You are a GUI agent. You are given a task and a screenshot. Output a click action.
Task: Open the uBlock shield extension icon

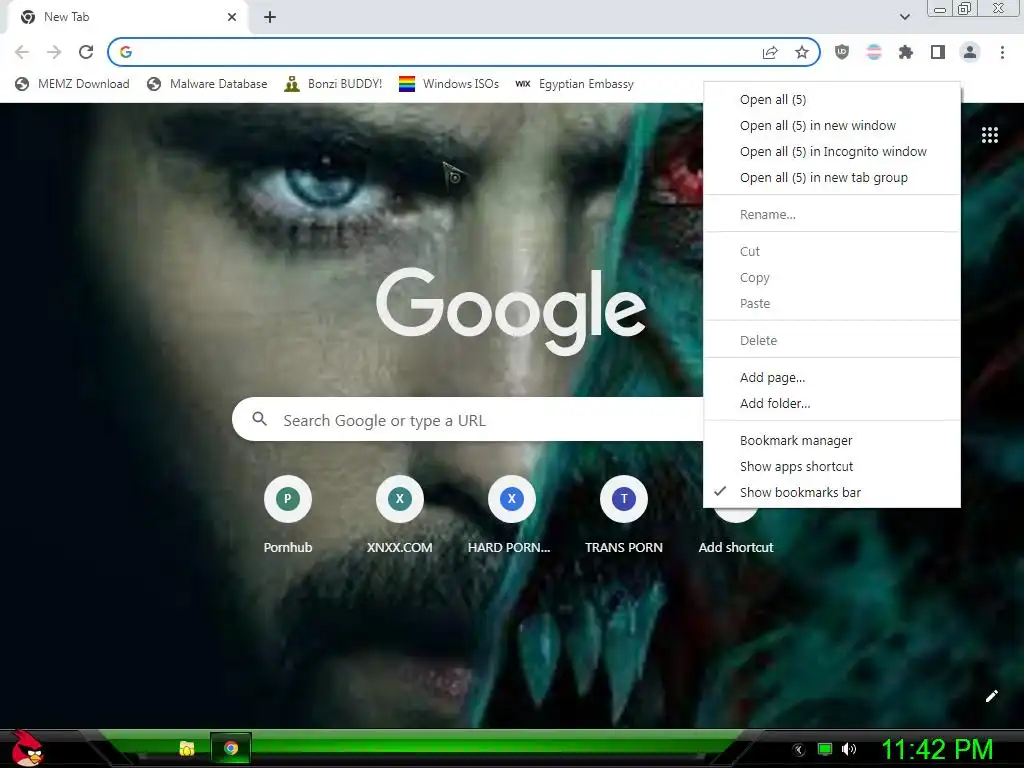click(842, 52)
